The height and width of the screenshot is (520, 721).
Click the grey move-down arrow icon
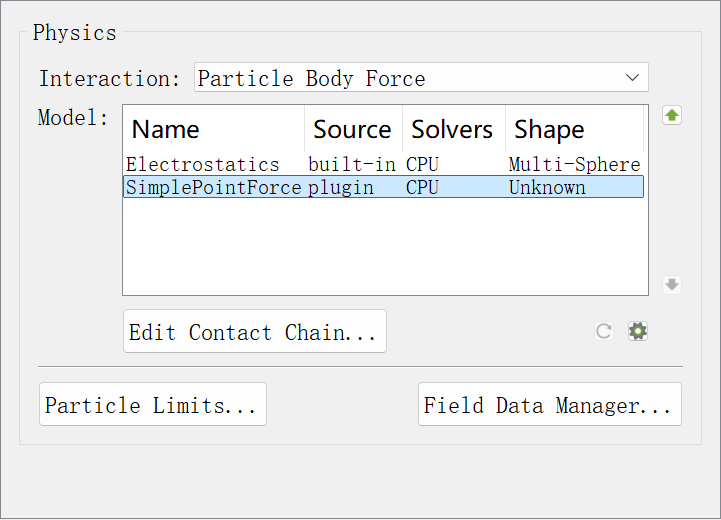[672, 285]
